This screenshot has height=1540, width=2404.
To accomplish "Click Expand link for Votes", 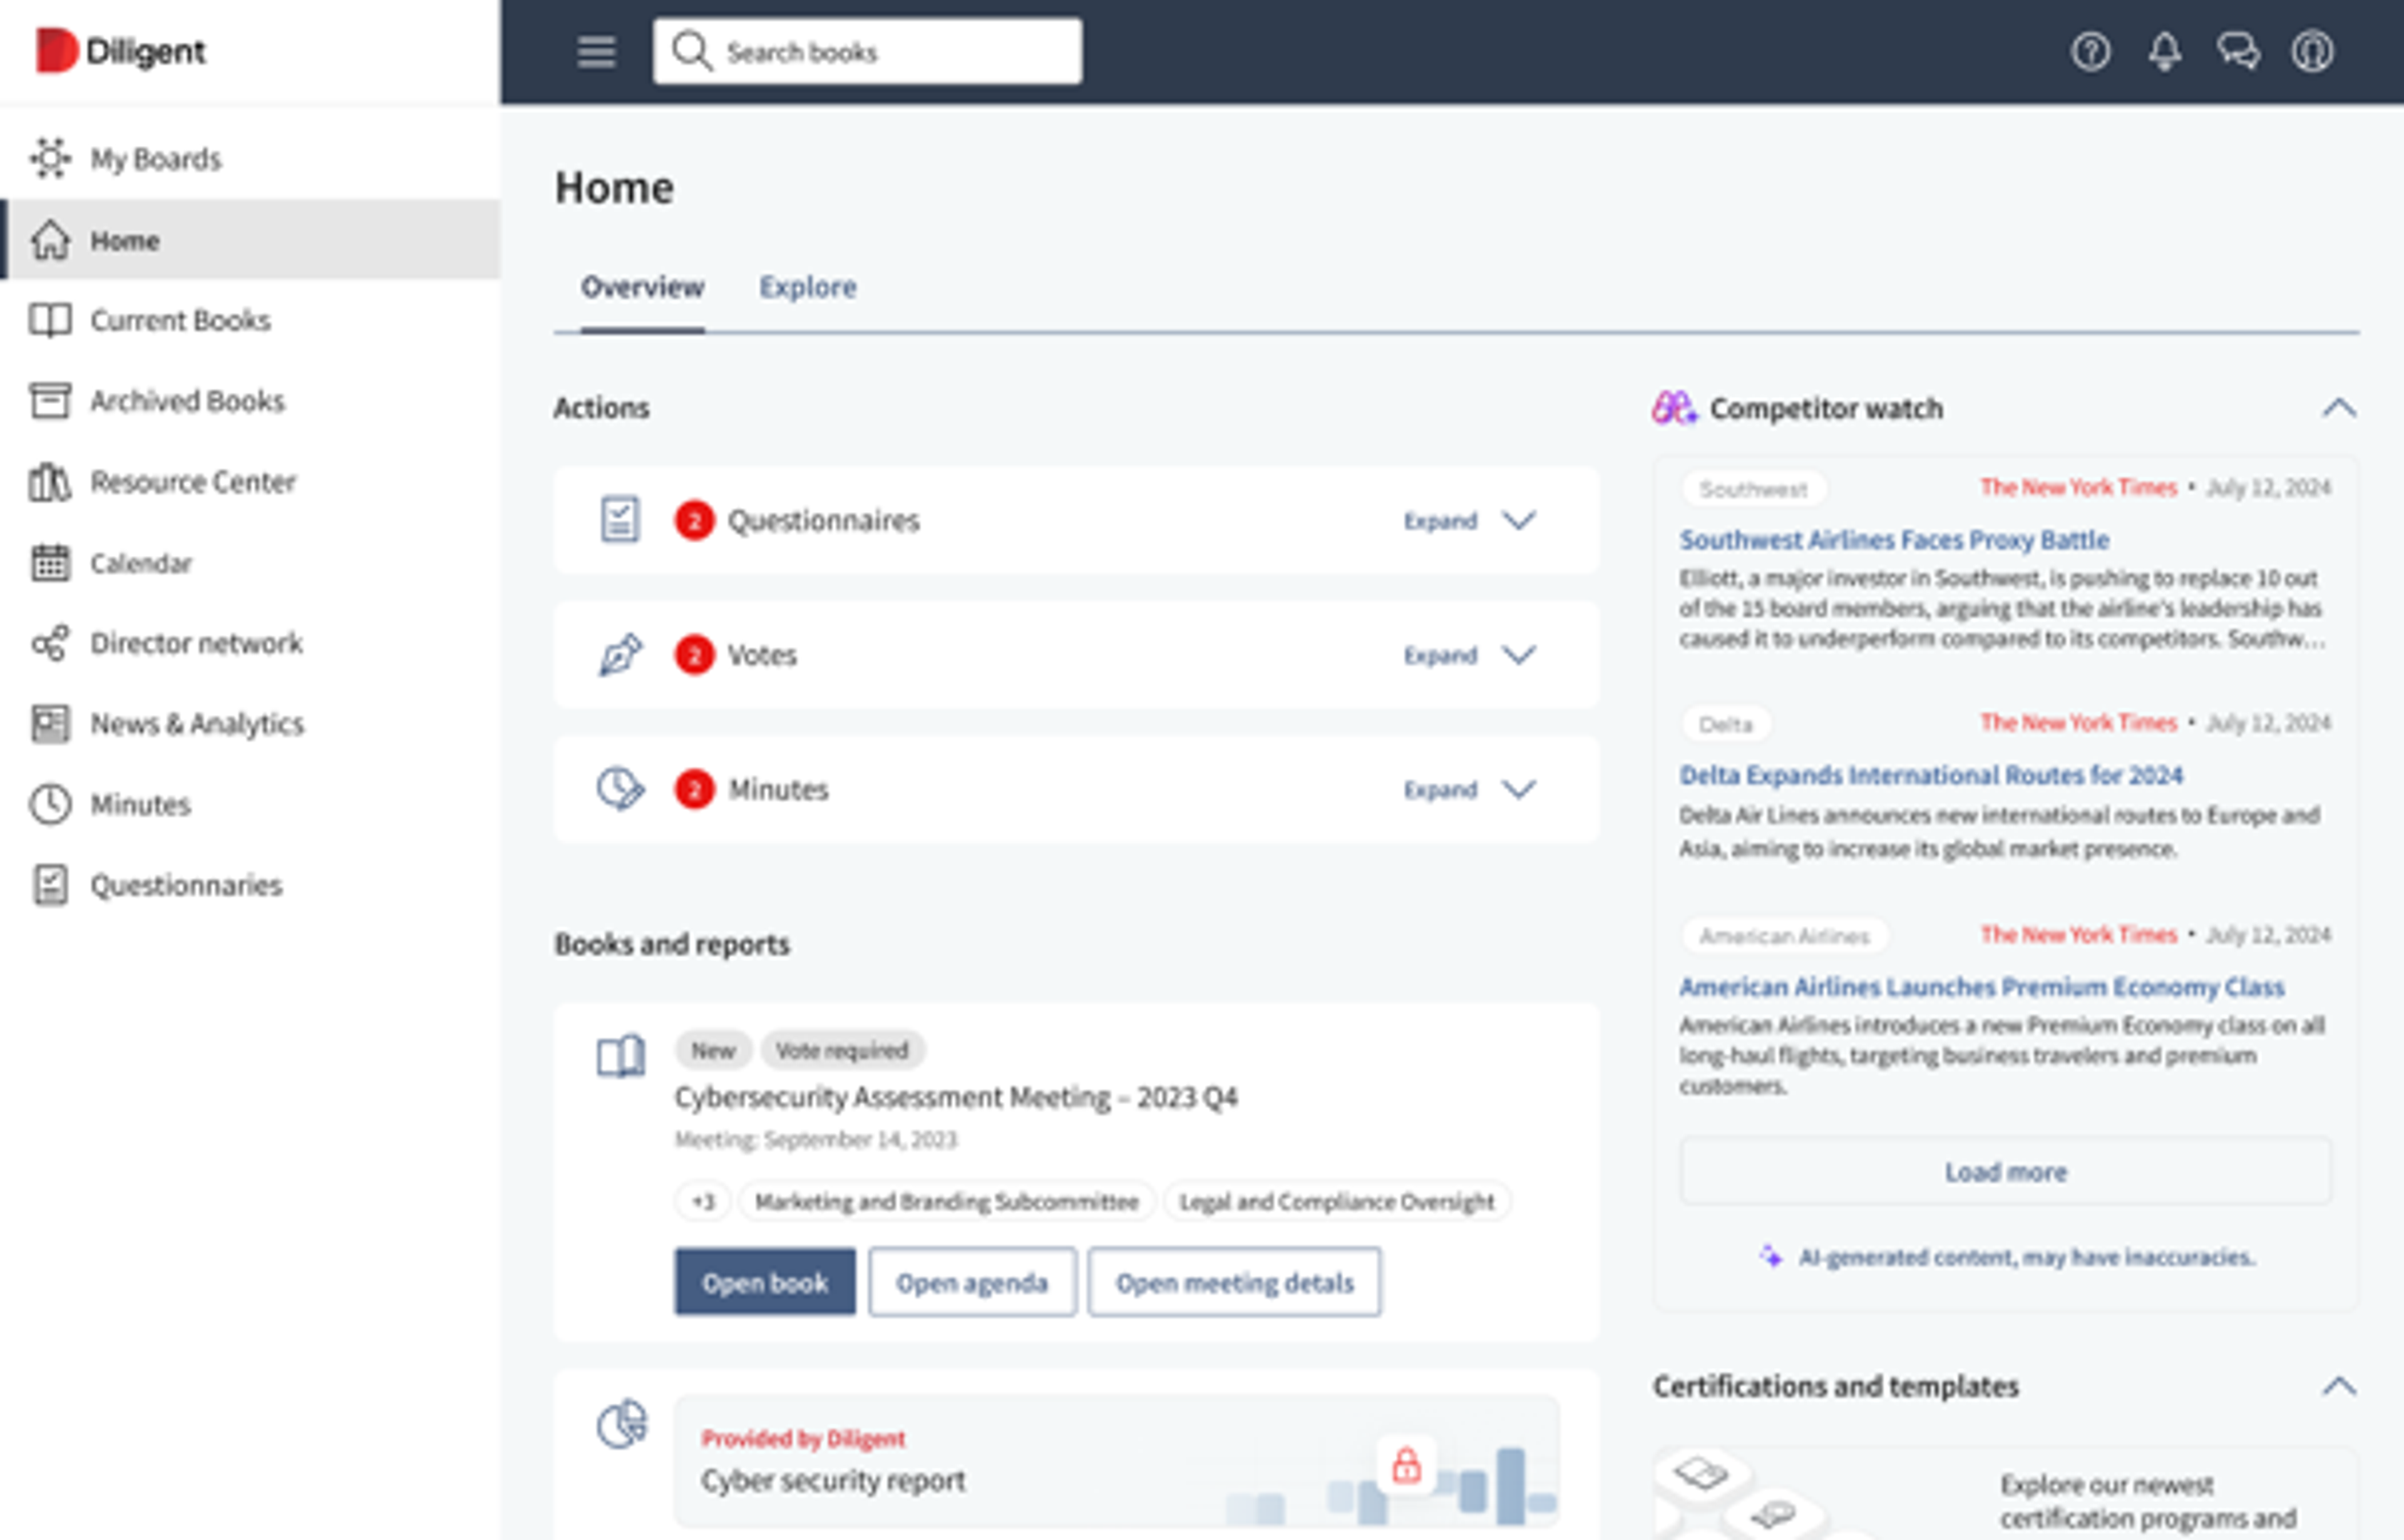I will (x=1440, y=655).
